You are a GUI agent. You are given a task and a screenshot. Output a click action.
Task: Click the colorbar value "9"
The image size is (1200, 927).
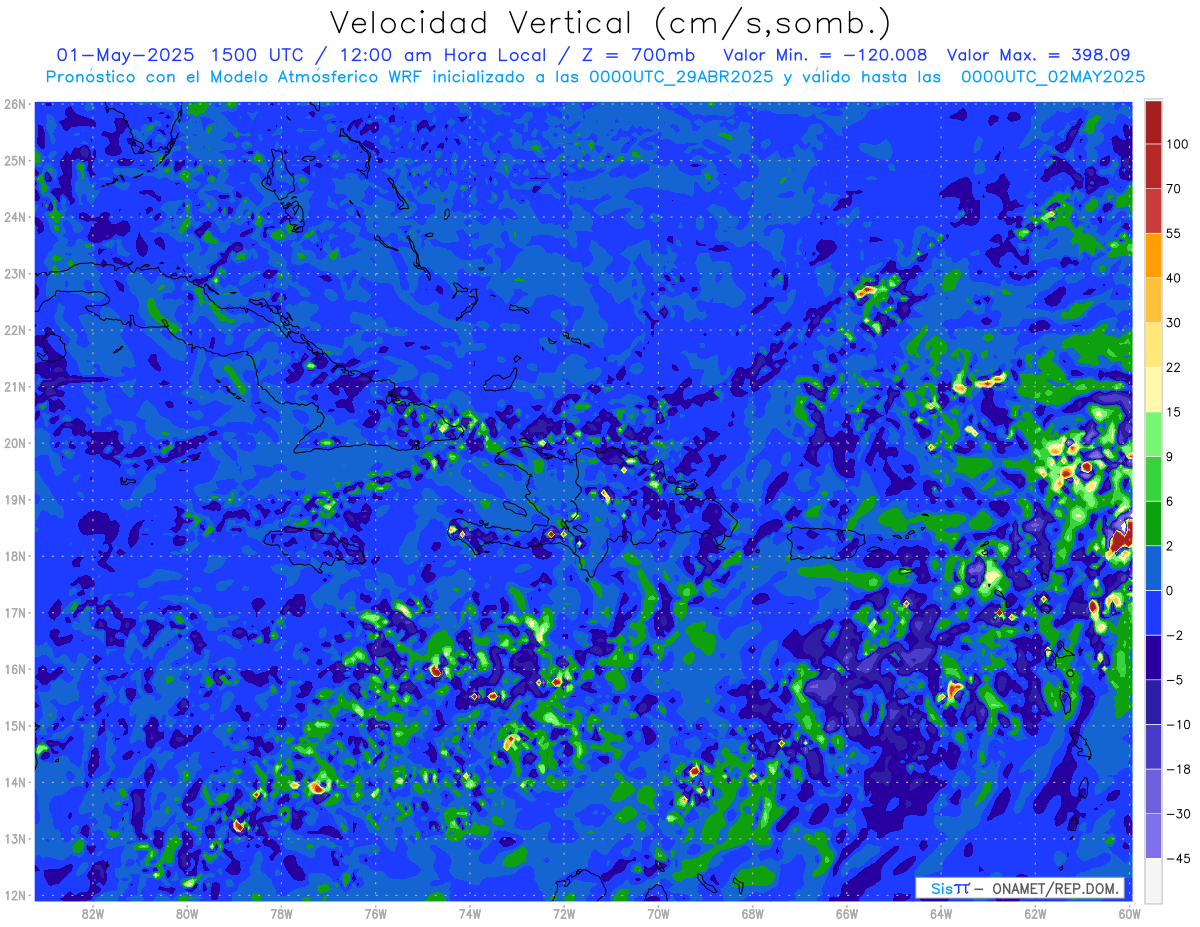1170,456
